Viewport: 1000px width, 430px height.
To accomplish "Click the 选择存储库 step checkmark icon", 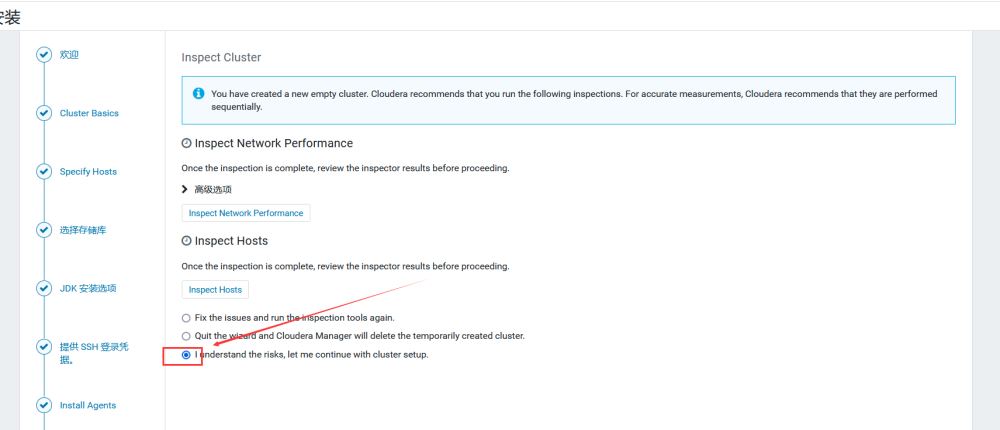I will click(43, 230).
